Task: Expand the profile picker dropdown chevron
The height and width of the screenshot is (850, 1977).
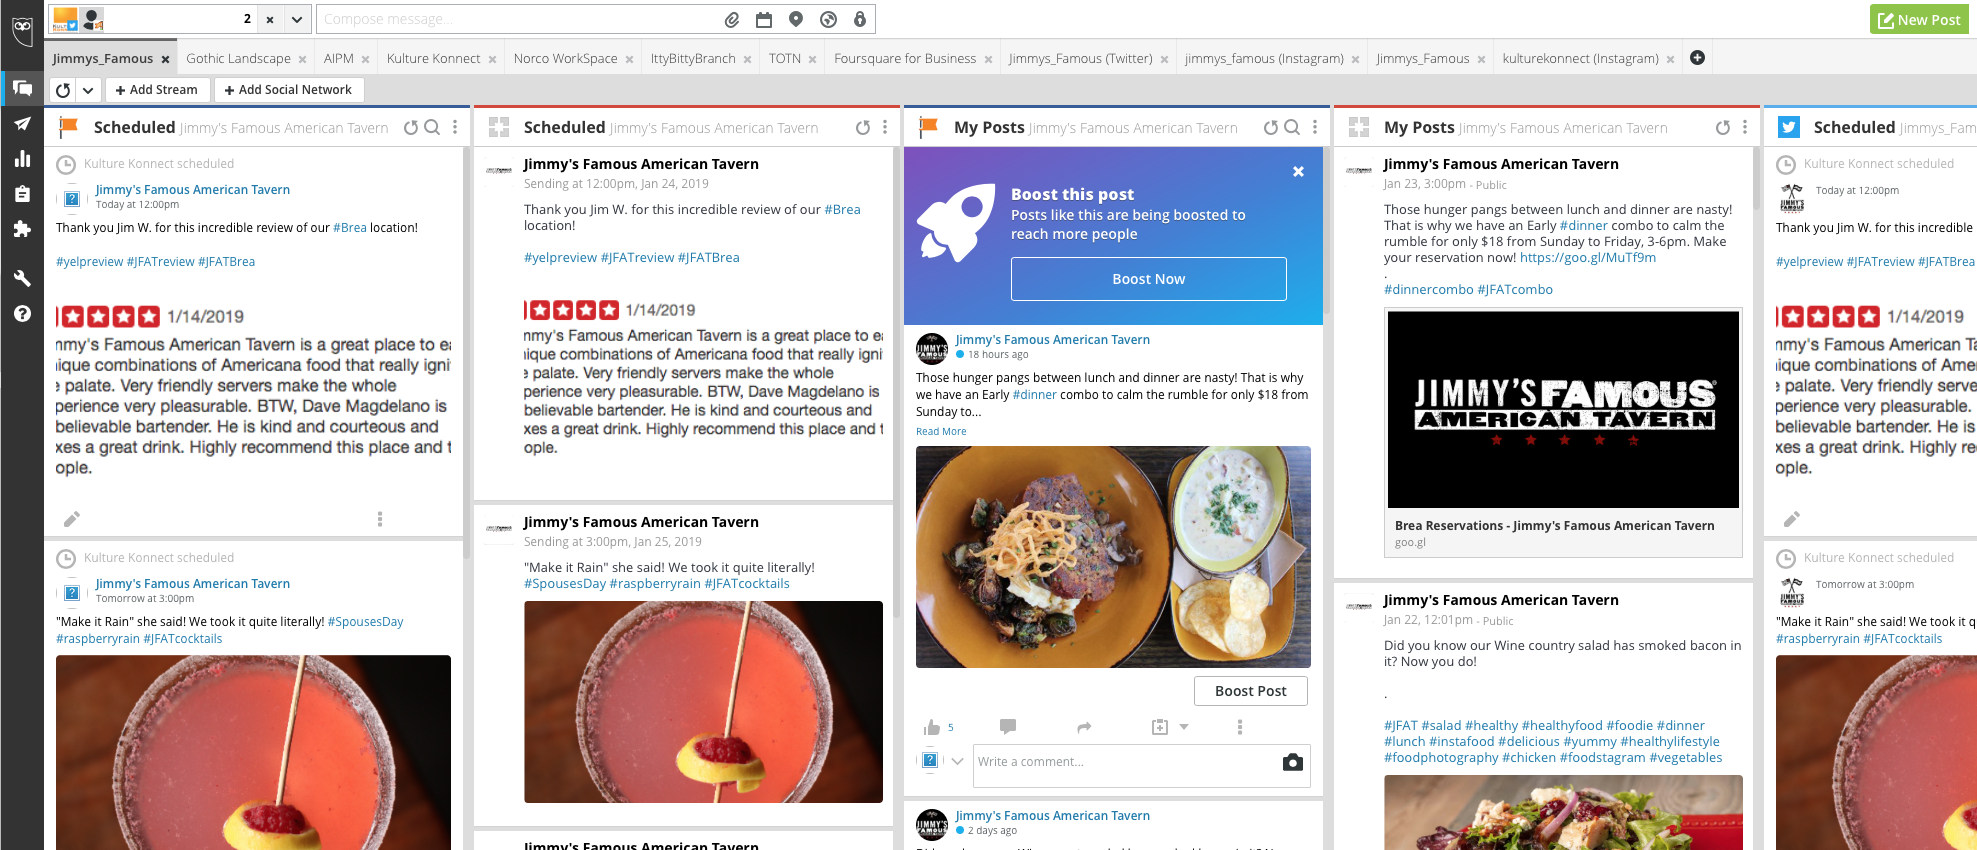Action: pos(297,19)
